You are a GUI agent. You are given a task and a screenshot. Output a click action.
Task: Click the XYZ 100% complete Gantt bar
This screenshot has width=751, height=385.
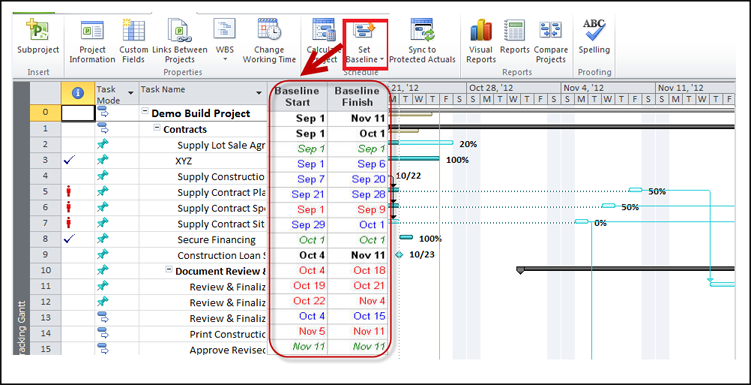pyautogui.click(x=414, y=159)
